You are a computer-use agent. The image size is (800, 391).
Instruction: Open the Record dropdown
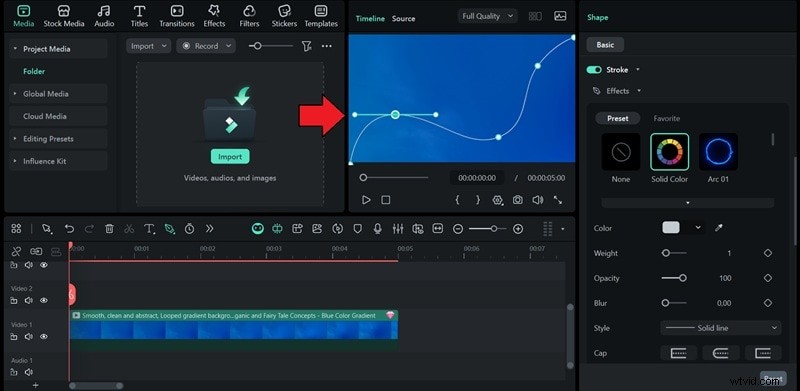pos(206,46)
